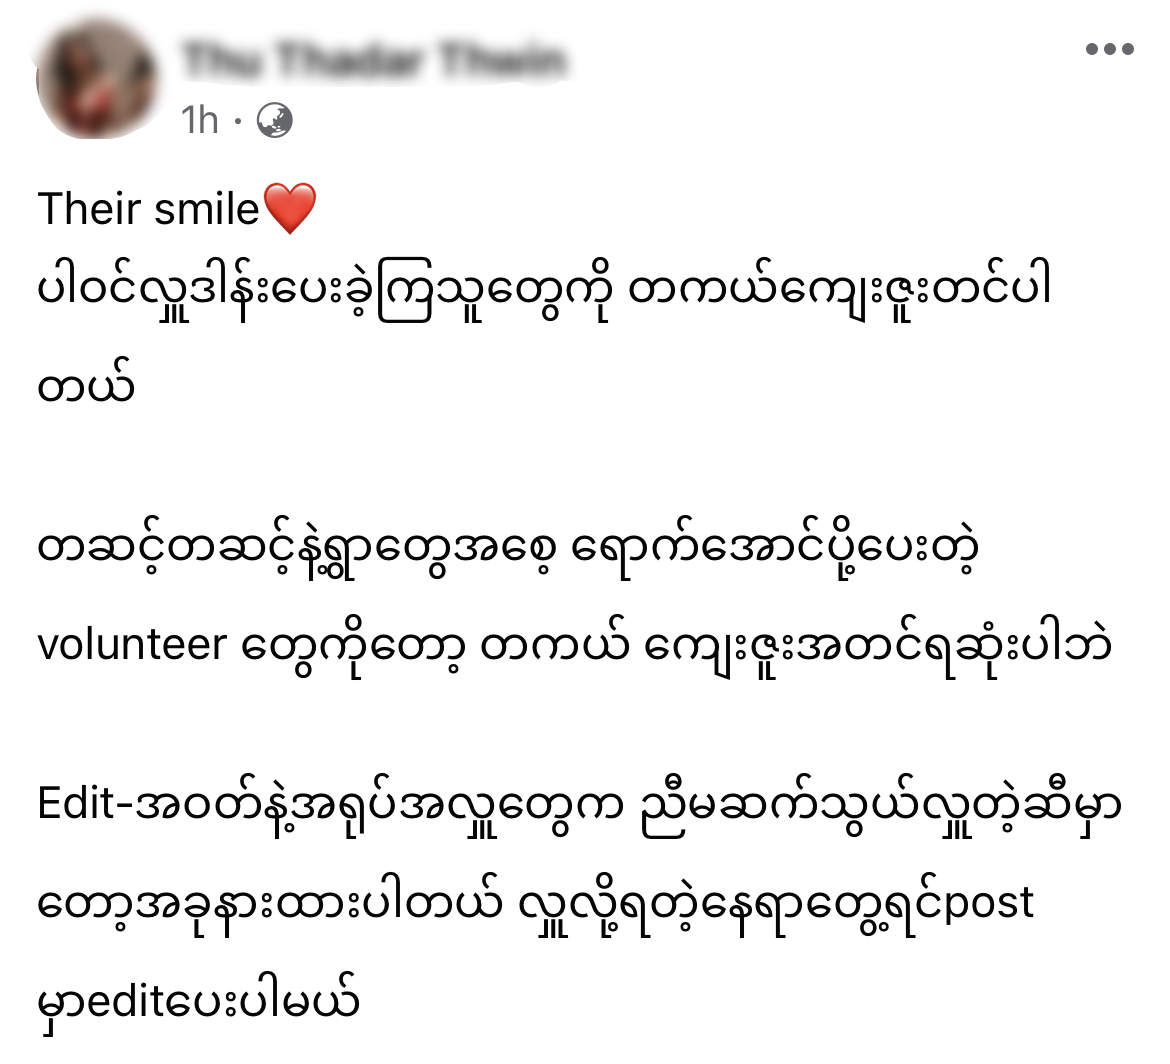
Task: Click the dot separator beside the 1h timestamp
Action: click(238, 120)
